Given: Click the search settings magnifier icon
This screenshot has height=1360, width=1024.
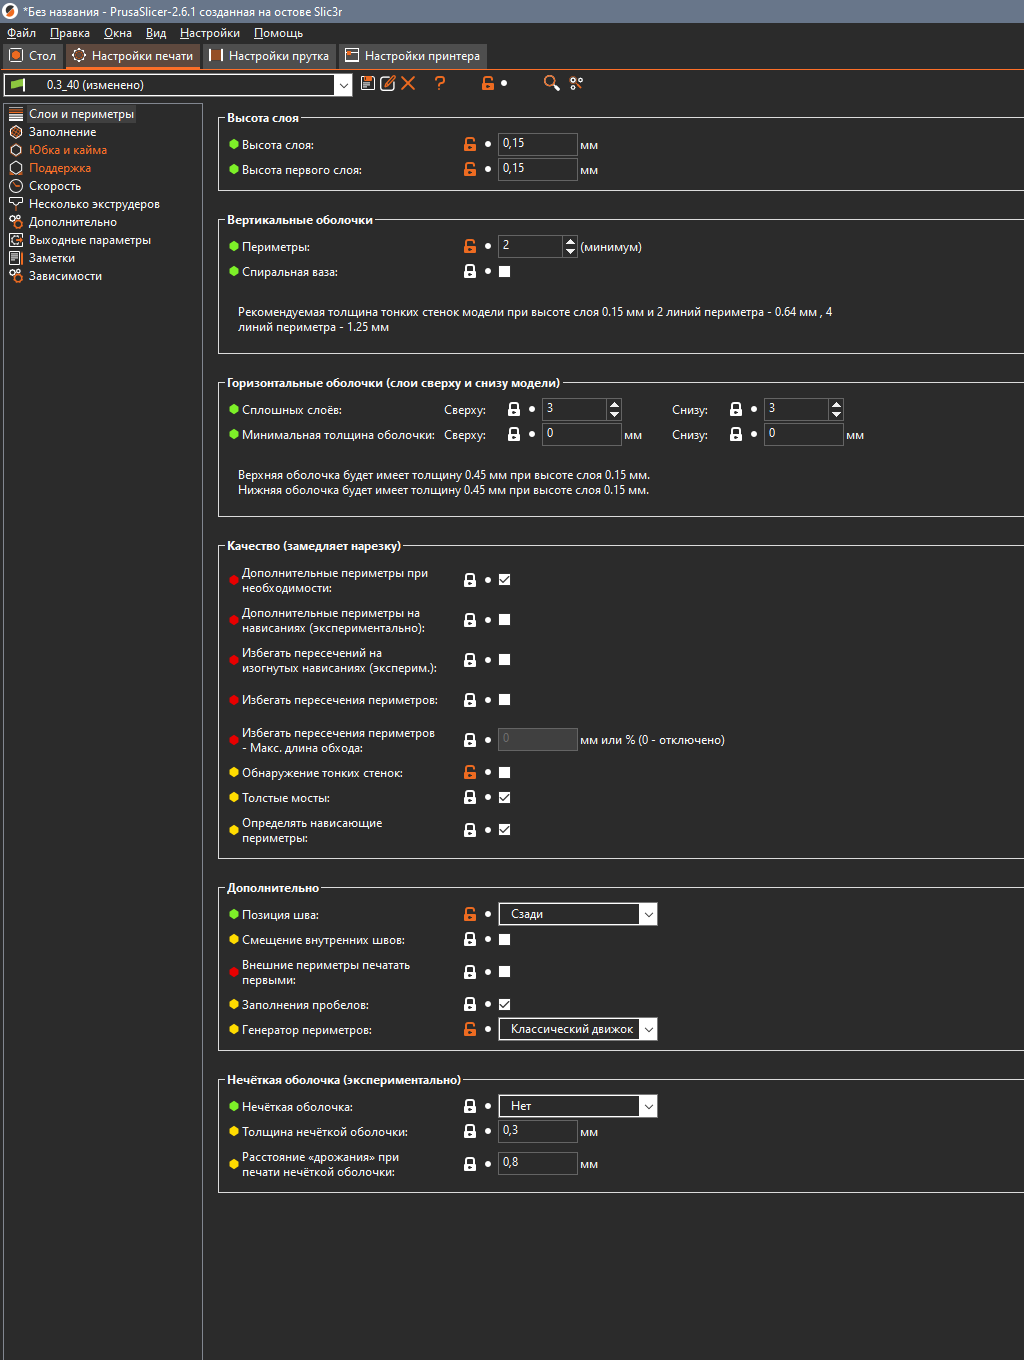Looking at the screenshot, I should point(551,83).
